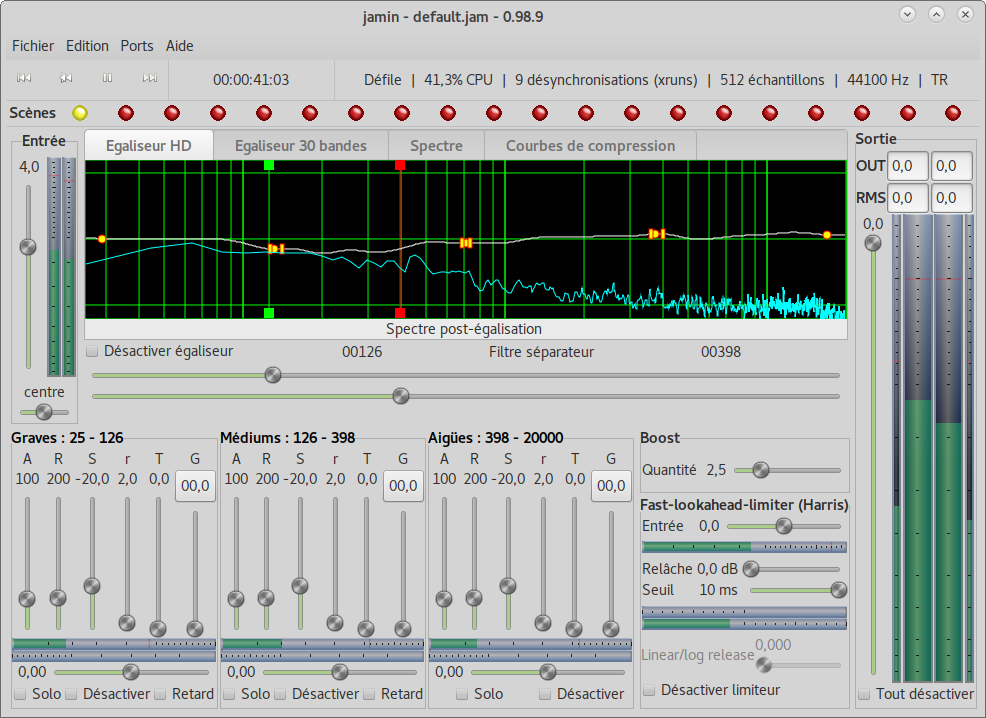The width and height of the screenshot is (986, 718).
Task: Enable the Désactiver égaliseur checkbox
Action: coord(92,352)
